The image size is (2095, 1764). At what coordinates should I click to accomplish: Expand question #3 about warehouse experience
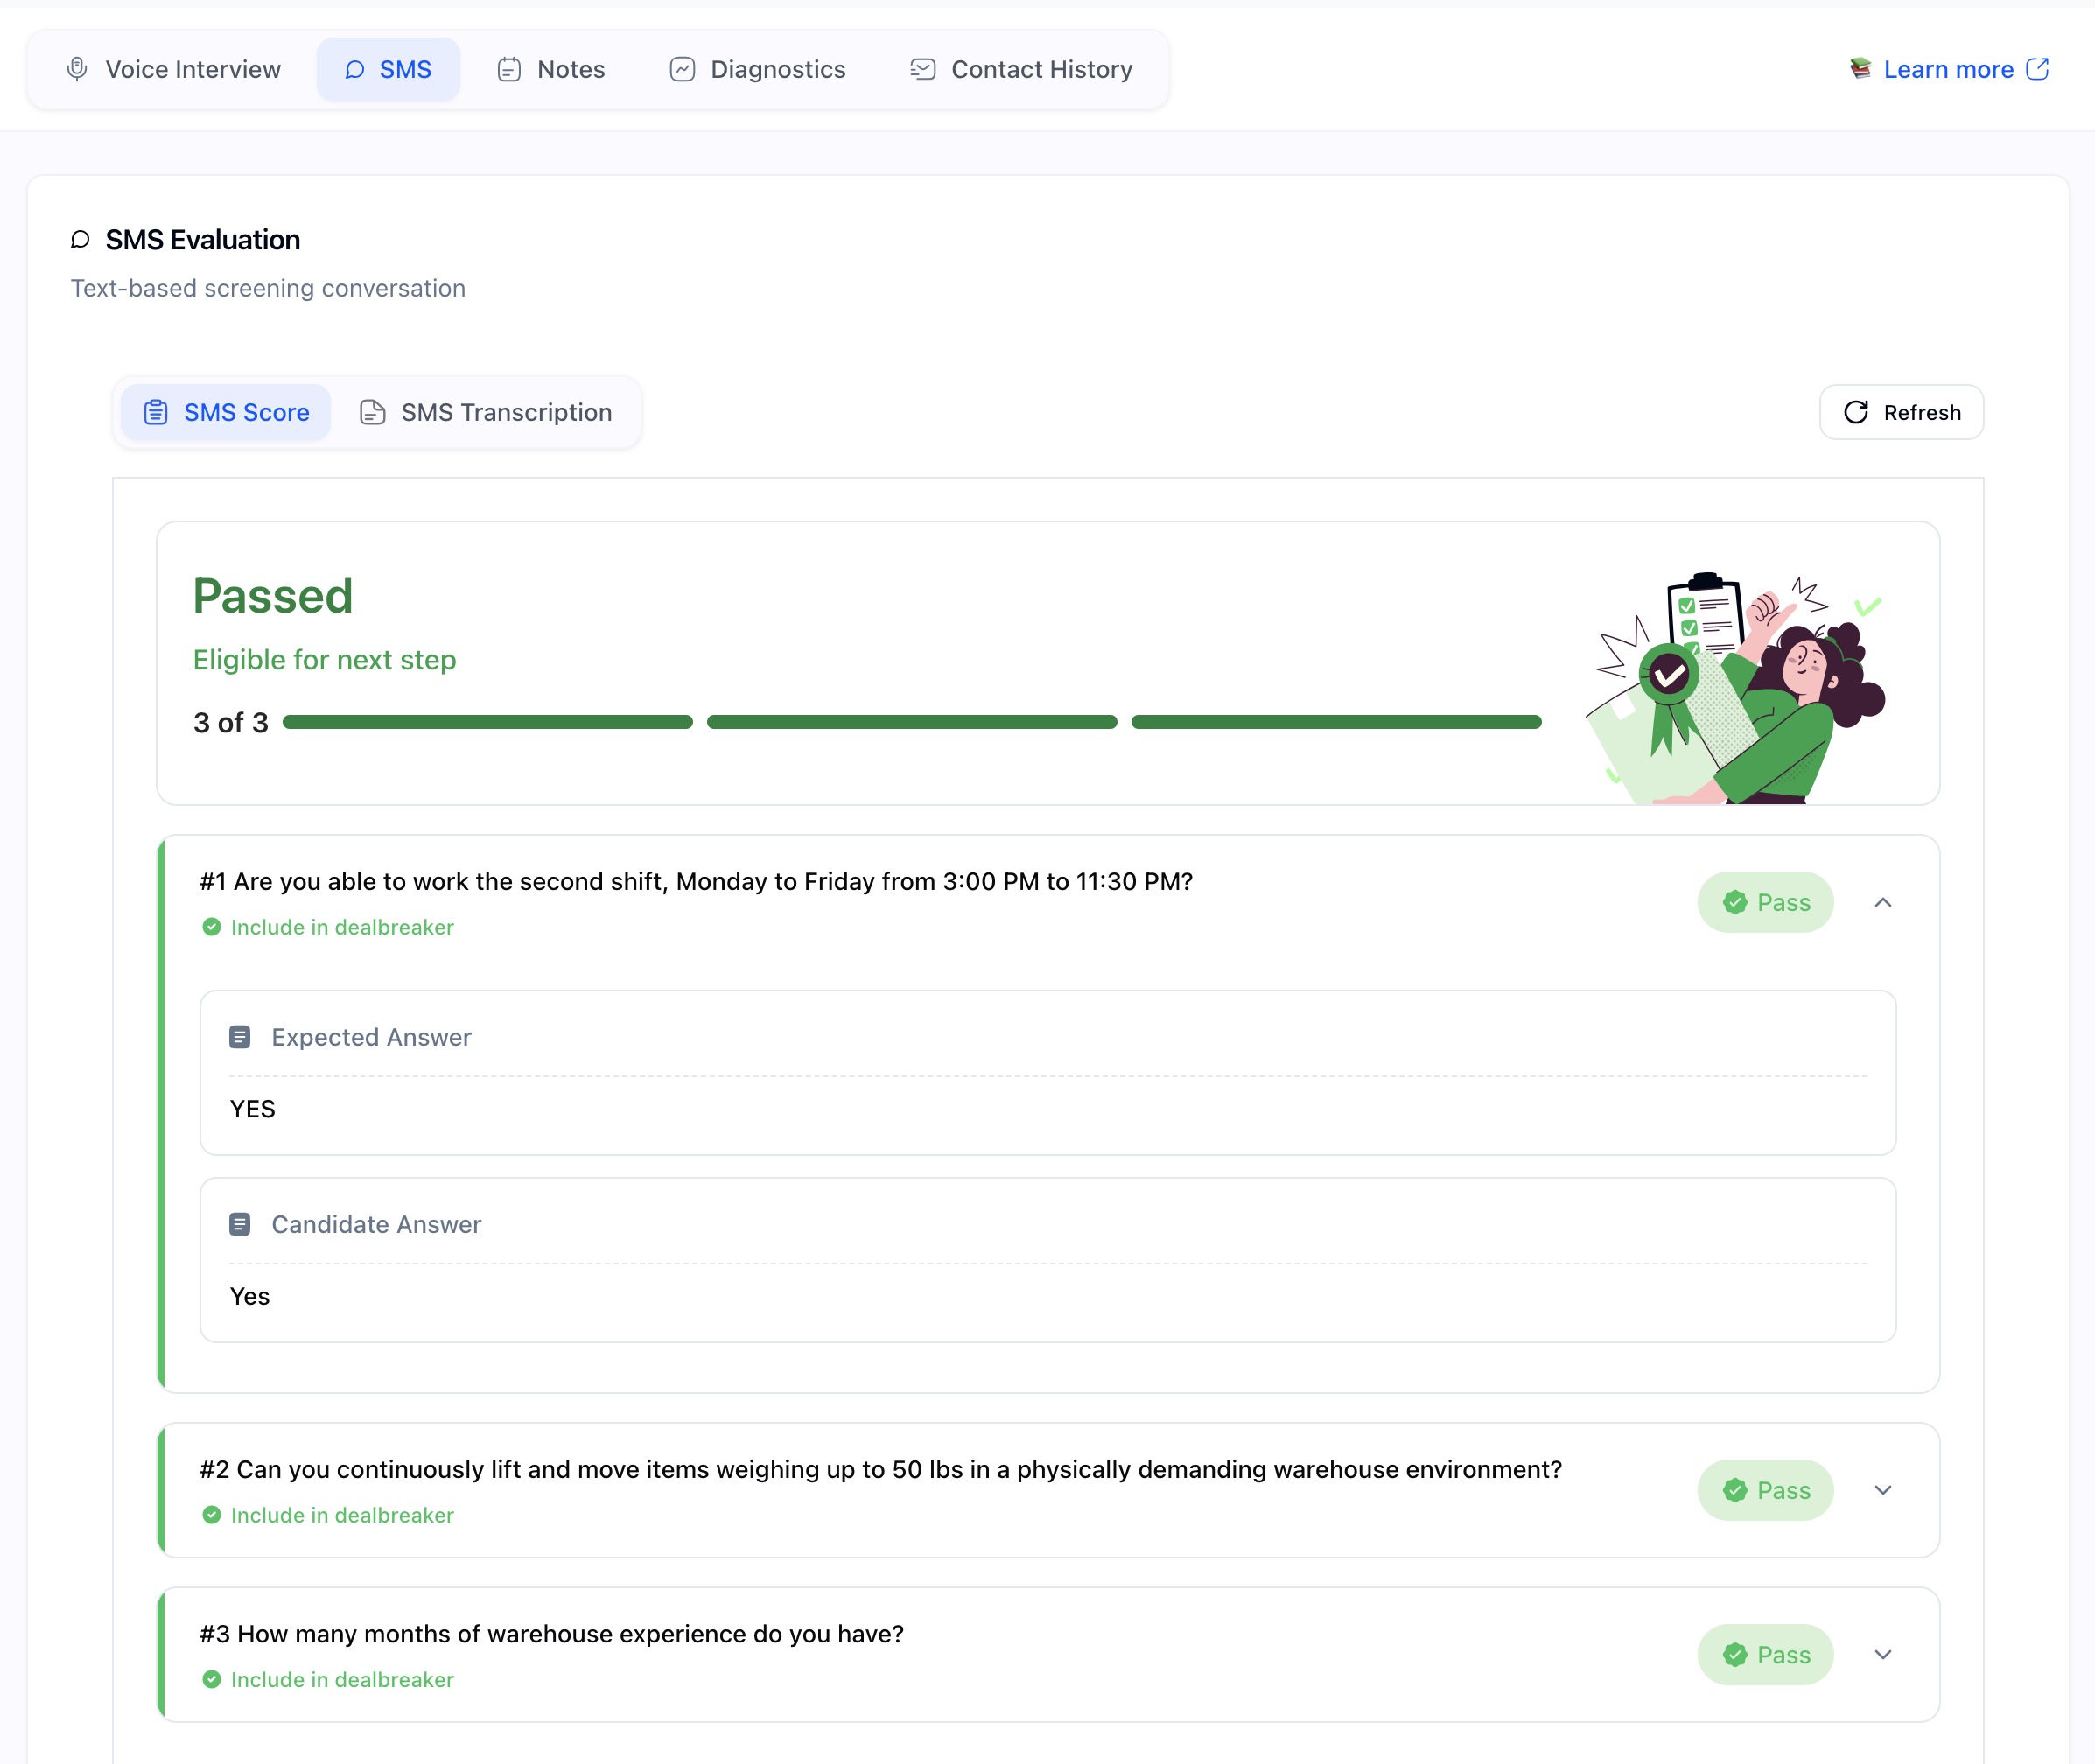[x=1883, y=1654]
